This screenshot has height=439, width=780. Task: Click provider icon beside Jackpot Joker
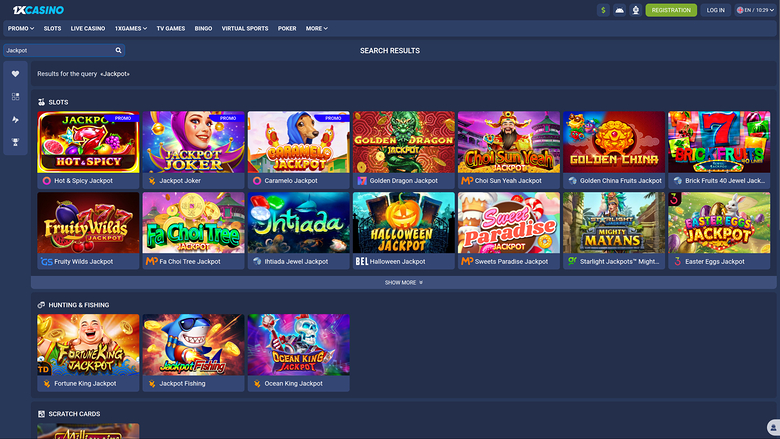pyautogui.click(x=152, y=181)
